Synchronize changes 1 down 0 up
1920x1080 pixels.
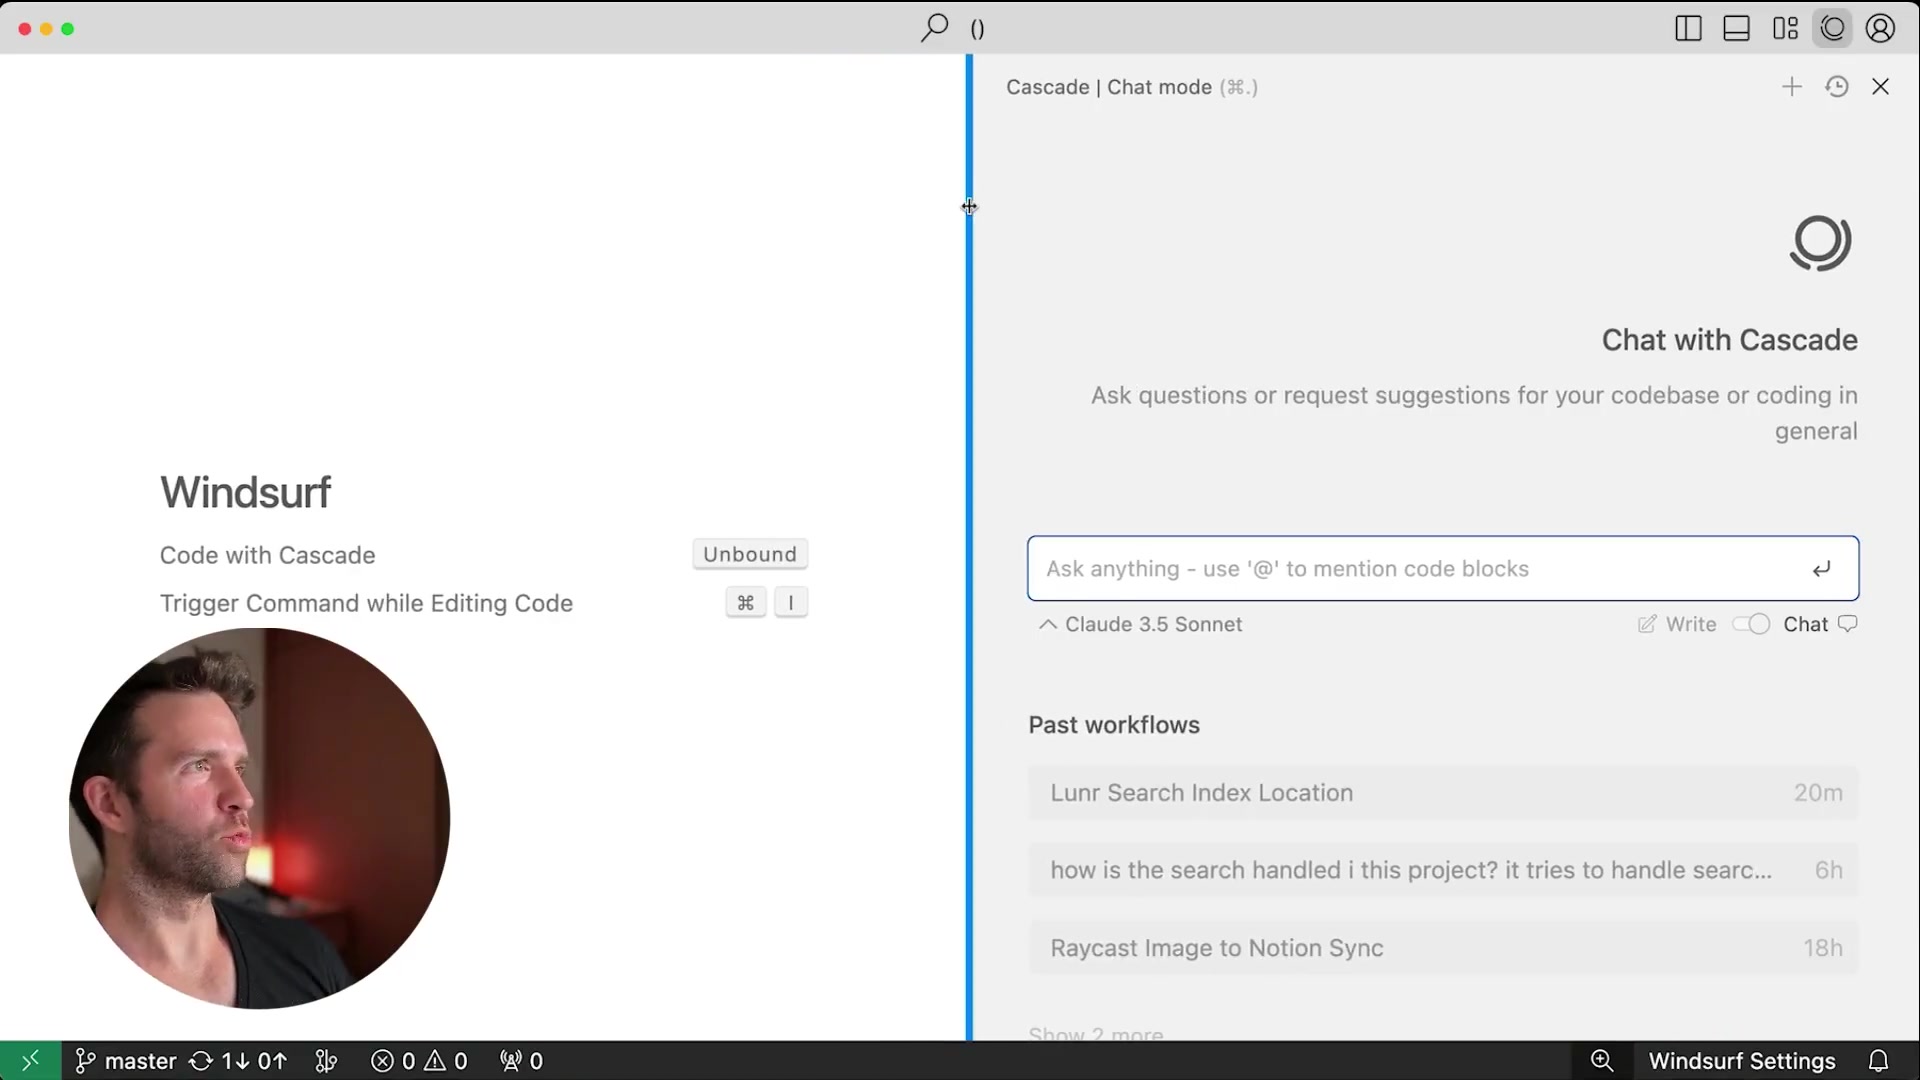pyautogui.click(x=239, y=1061)
